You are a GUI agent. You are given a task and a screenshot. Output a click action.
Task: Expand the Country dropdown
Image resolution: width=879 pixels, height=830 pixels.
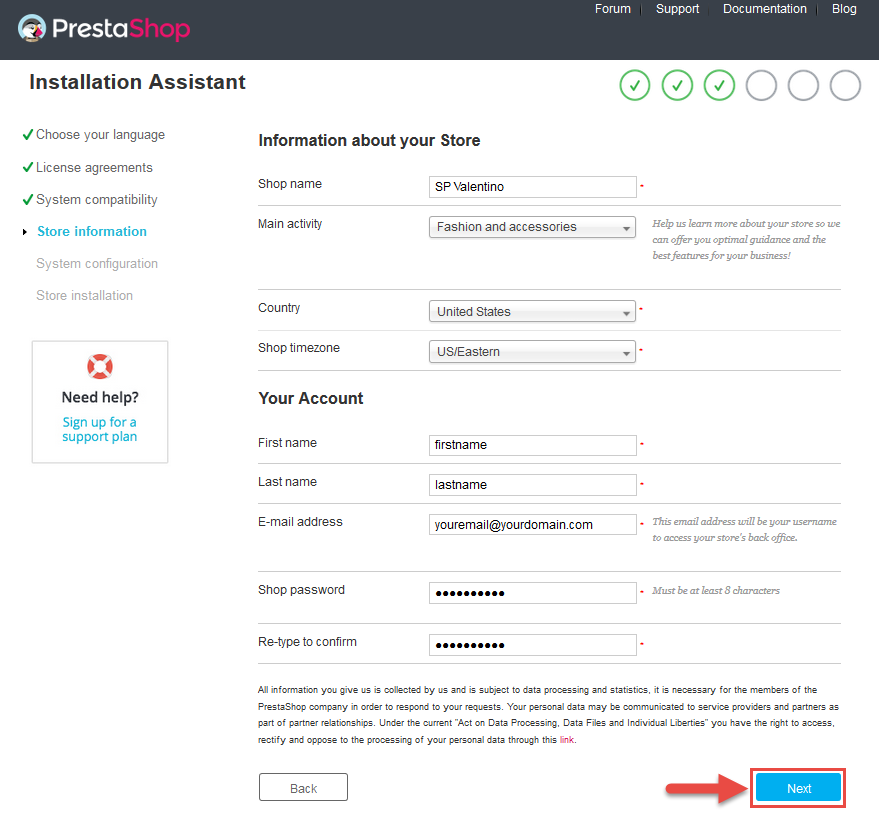(532, 312)
